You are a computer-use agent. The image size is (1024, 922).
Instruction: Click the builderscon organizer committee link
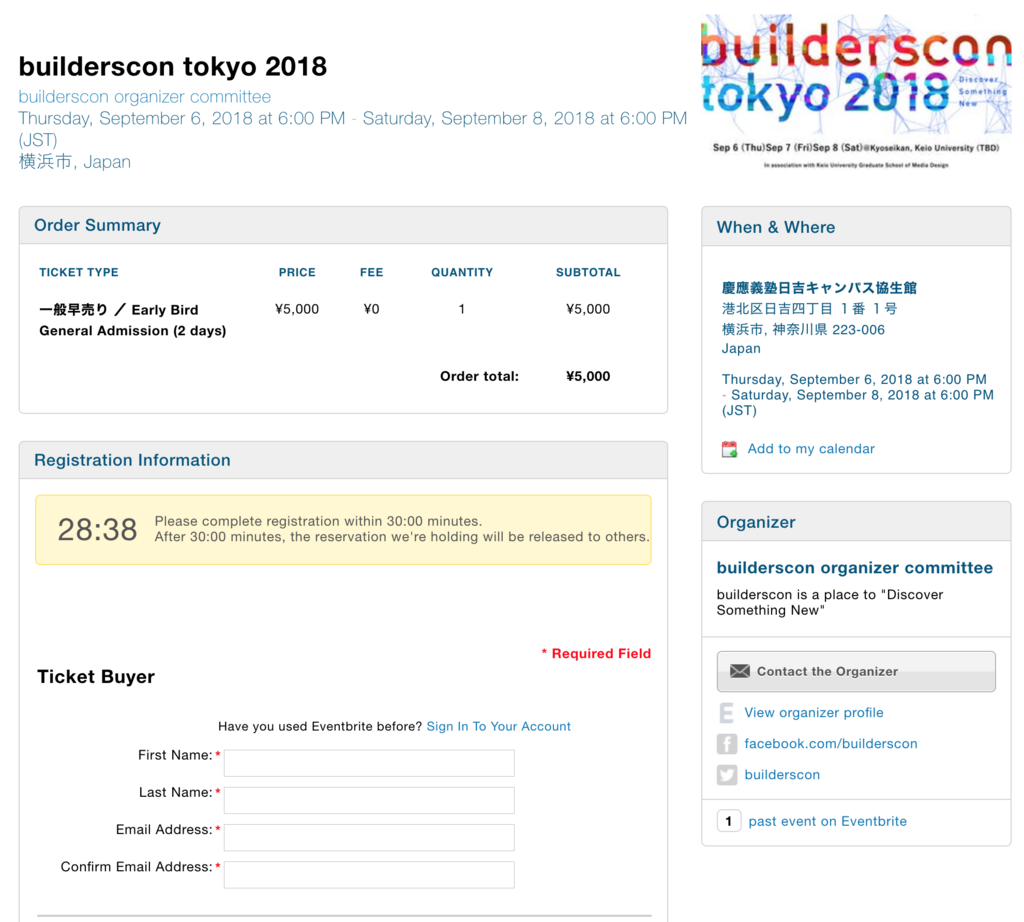point(144,96)
